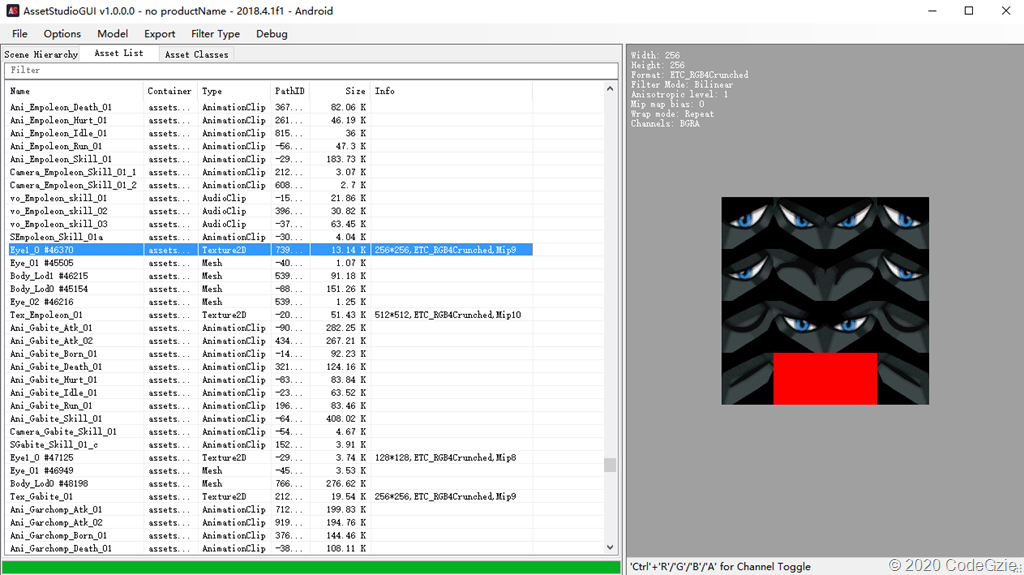The image size is (1024, 575).
Task: Click the 512*512 info of Tex_Empoleon_01
Action: 448,315
